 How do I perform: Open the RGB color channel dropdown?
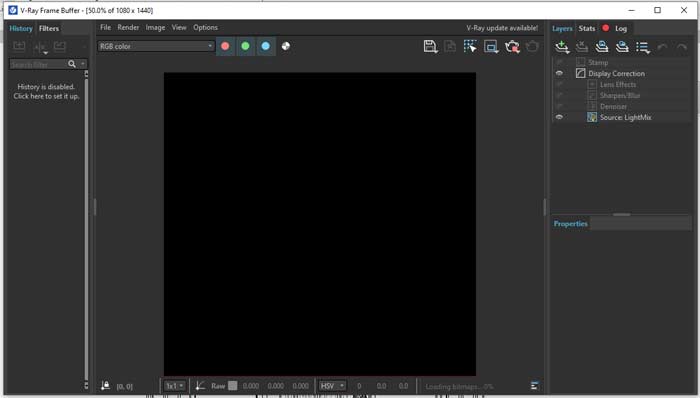156,46
